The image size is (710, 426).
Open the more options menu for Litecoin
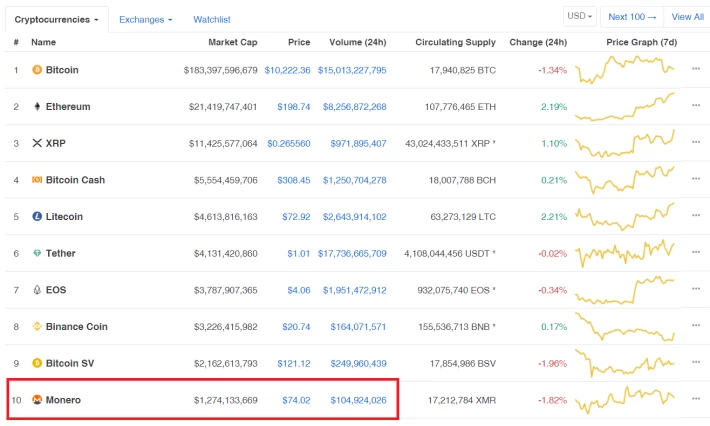696,215
